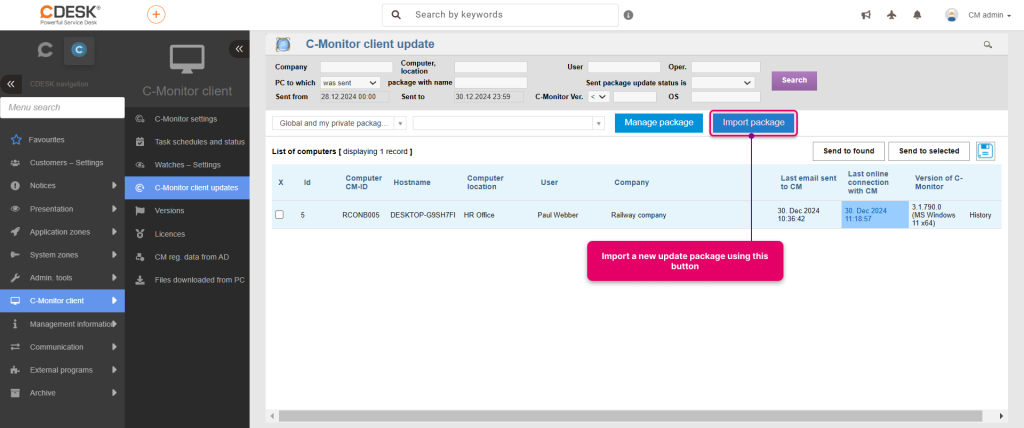Click the Import package button
The width and height of the screenshot is (1024, 428).
tap(753, 123)
